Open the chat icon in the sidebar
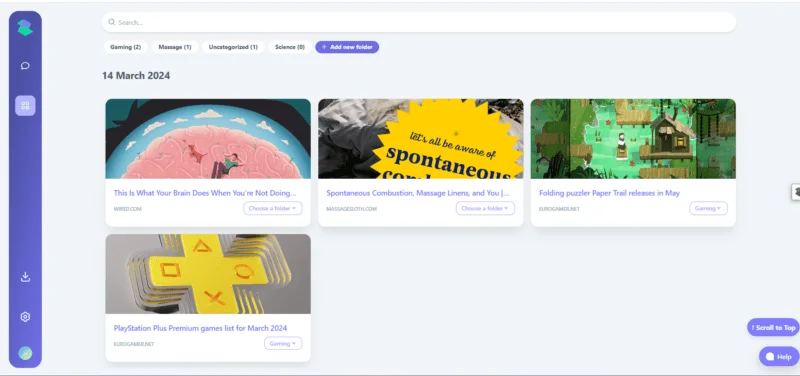The width and height of the screenshot is (800, 376). coord(25,66)
